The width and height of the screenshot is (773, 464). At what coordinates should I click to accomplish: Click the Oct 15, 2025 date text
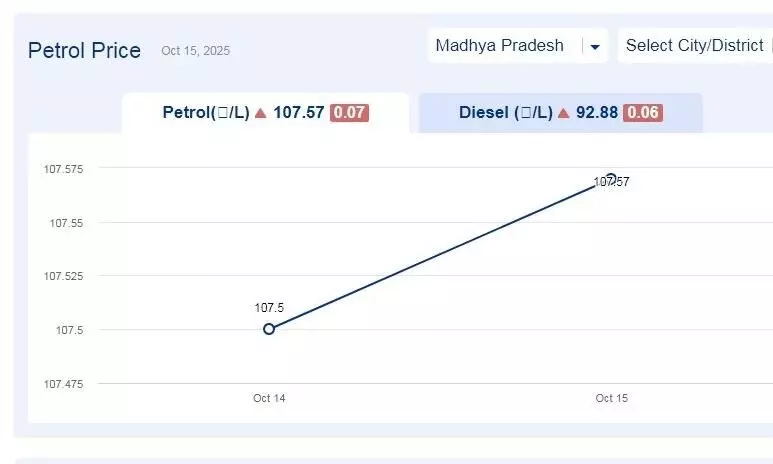pyautogui.click(x=195, y=51)
